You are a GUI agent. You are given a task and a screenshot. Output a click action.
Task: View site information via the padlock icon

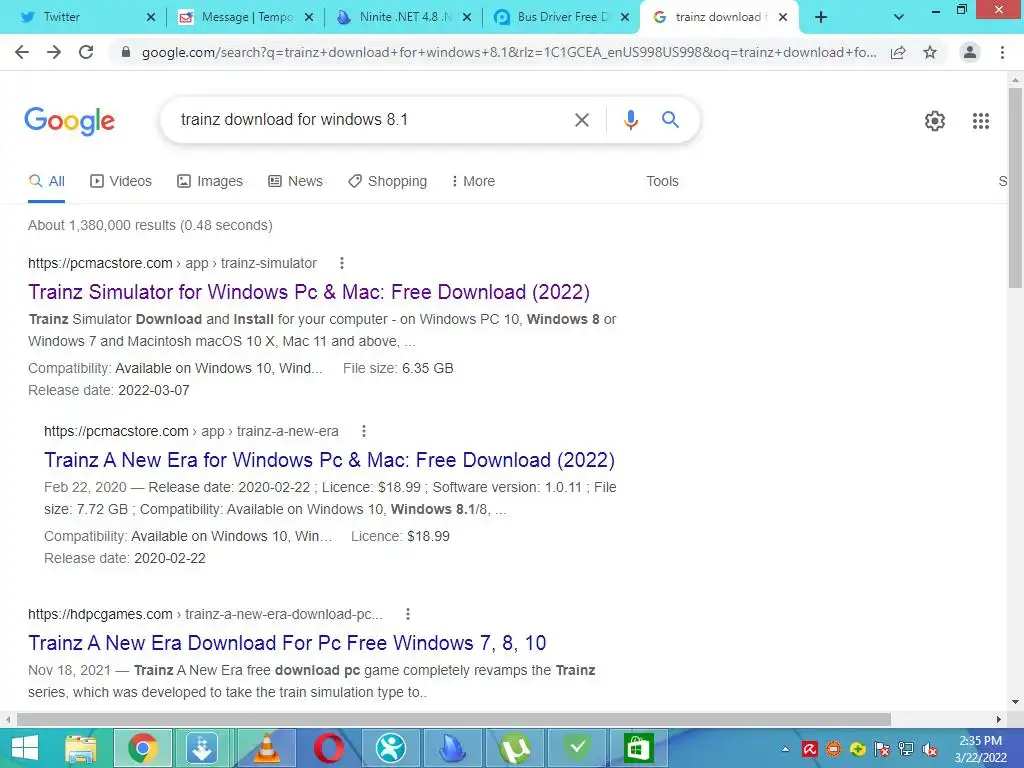click(x=126, y=52)
